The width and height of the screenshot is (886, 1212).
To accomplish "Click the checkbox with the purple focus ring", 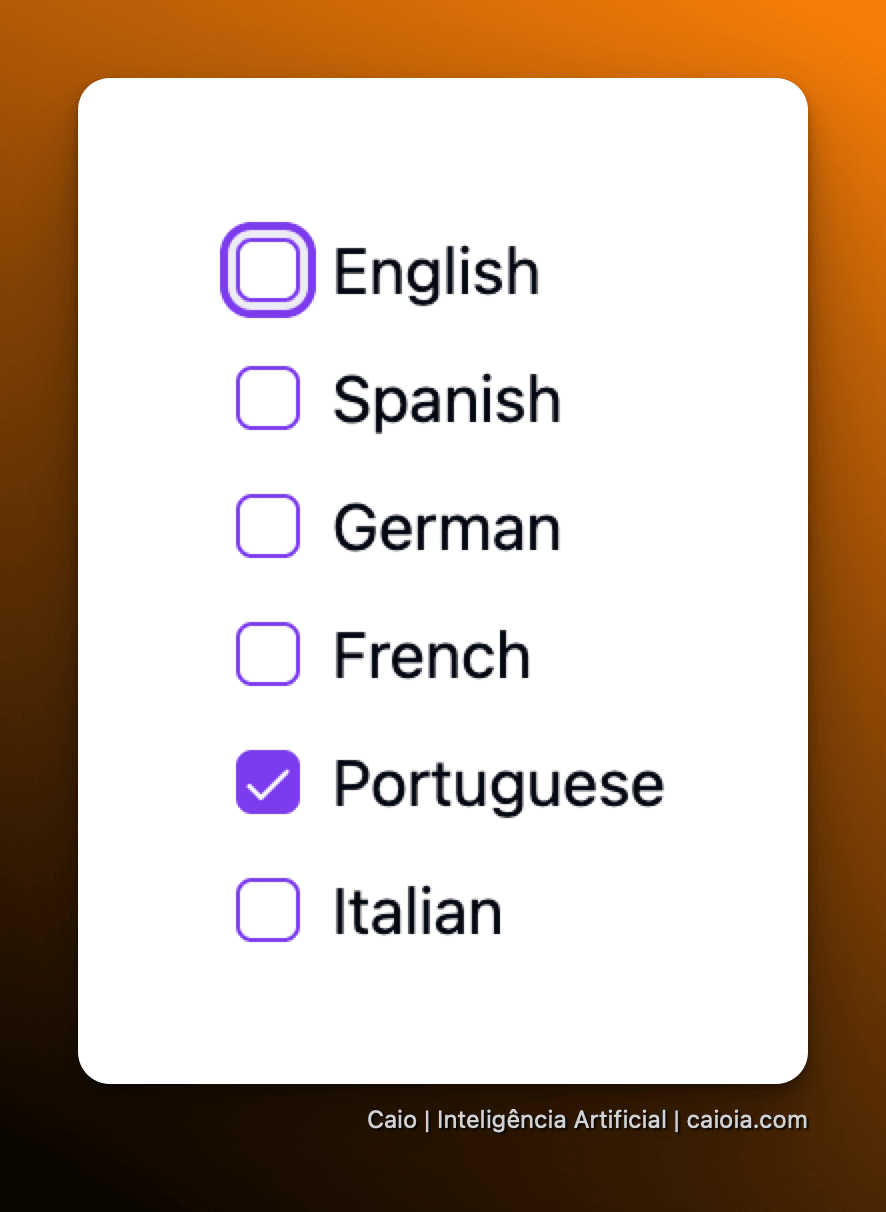I will pos(268,270).
